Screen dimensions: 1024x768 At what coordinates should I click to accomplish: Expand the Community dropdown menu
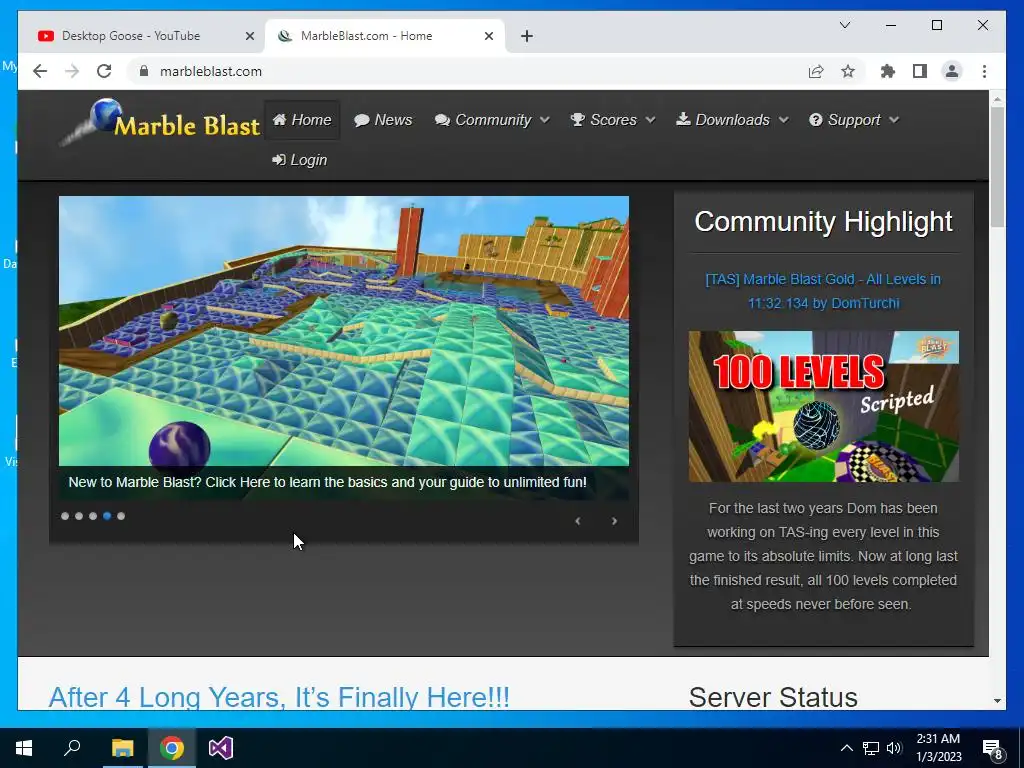coord(492,120)
